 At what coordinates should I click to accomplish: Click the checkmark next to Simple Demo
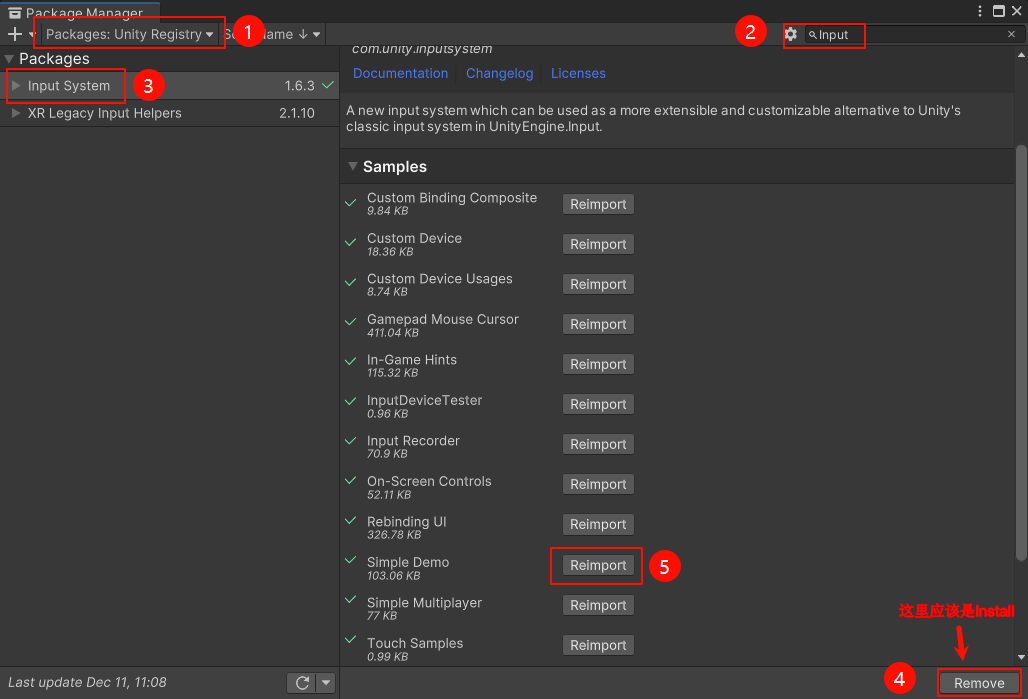[x=351, y=560]
